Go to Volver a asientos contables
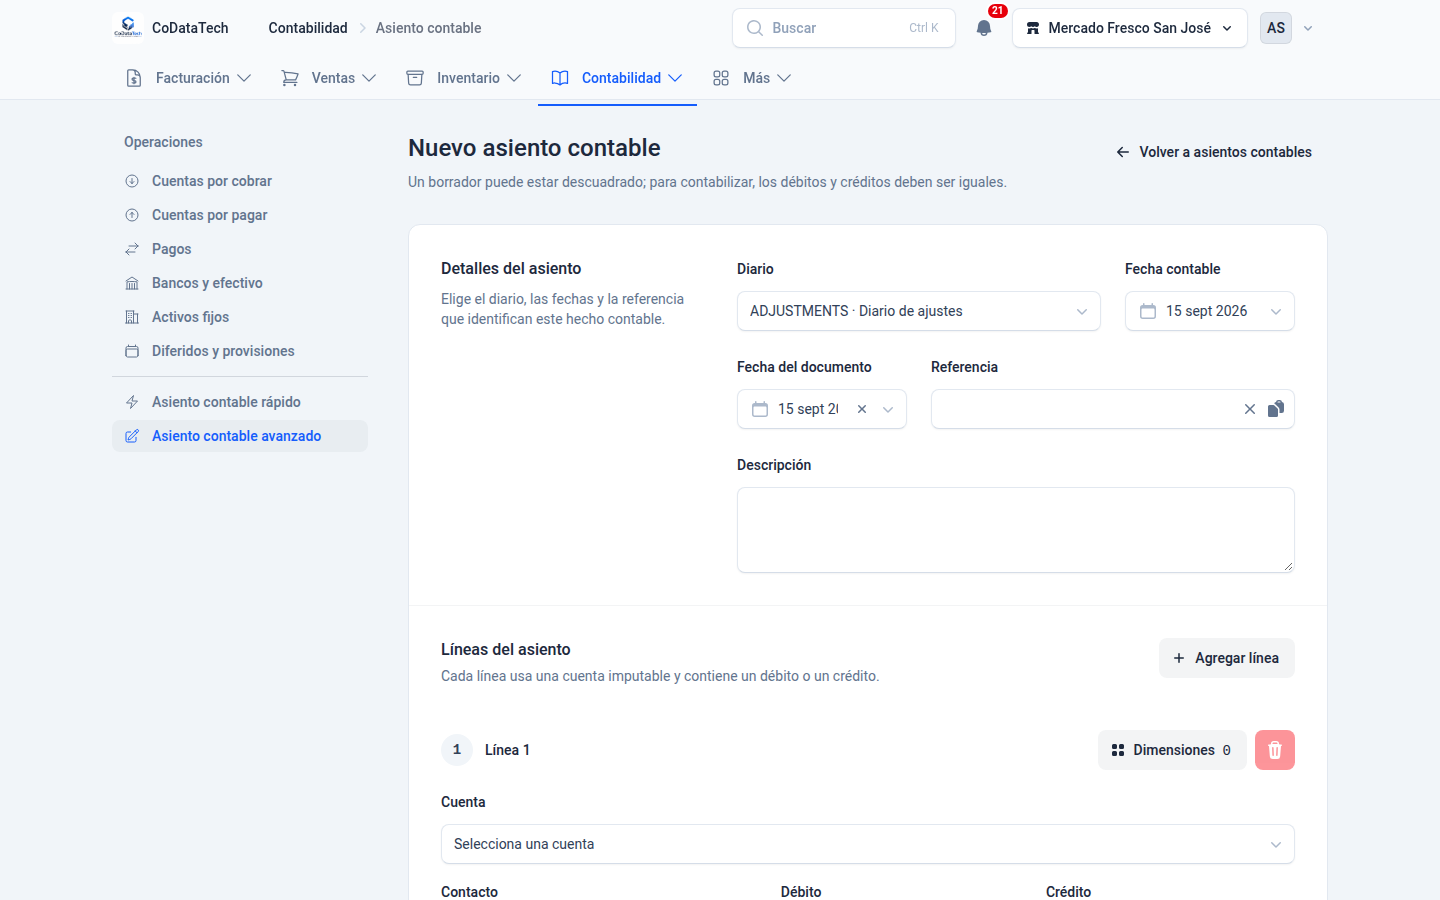Viewport: 1440px width, 900px height. pos(1214,152)
